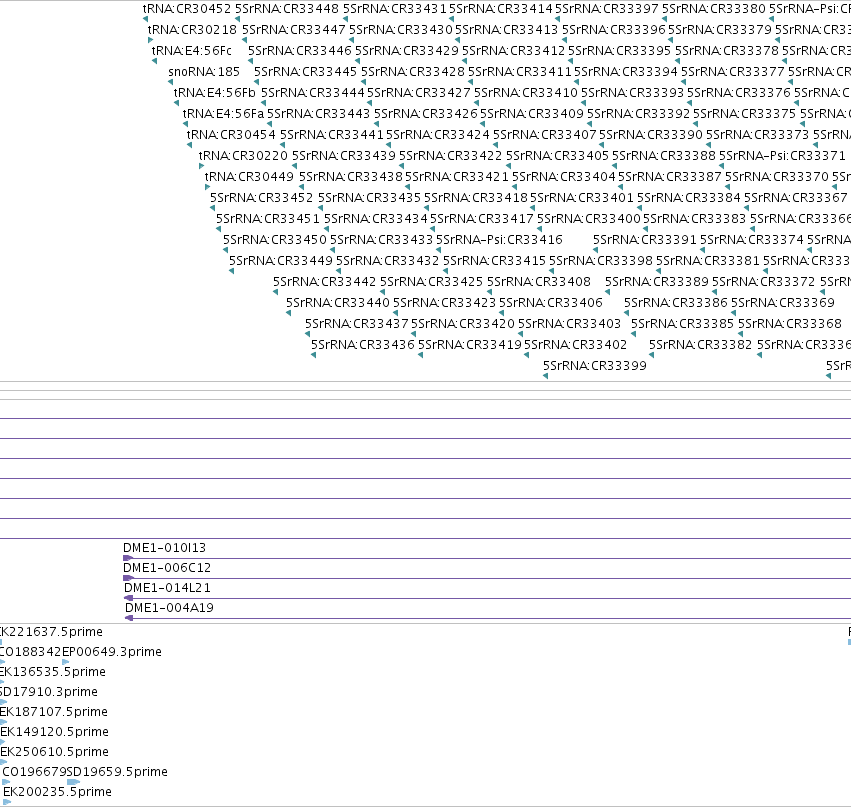Screen dimensions: 851x807
Task: Click the EK149120.5prime label
Action: tap(54, 732)
